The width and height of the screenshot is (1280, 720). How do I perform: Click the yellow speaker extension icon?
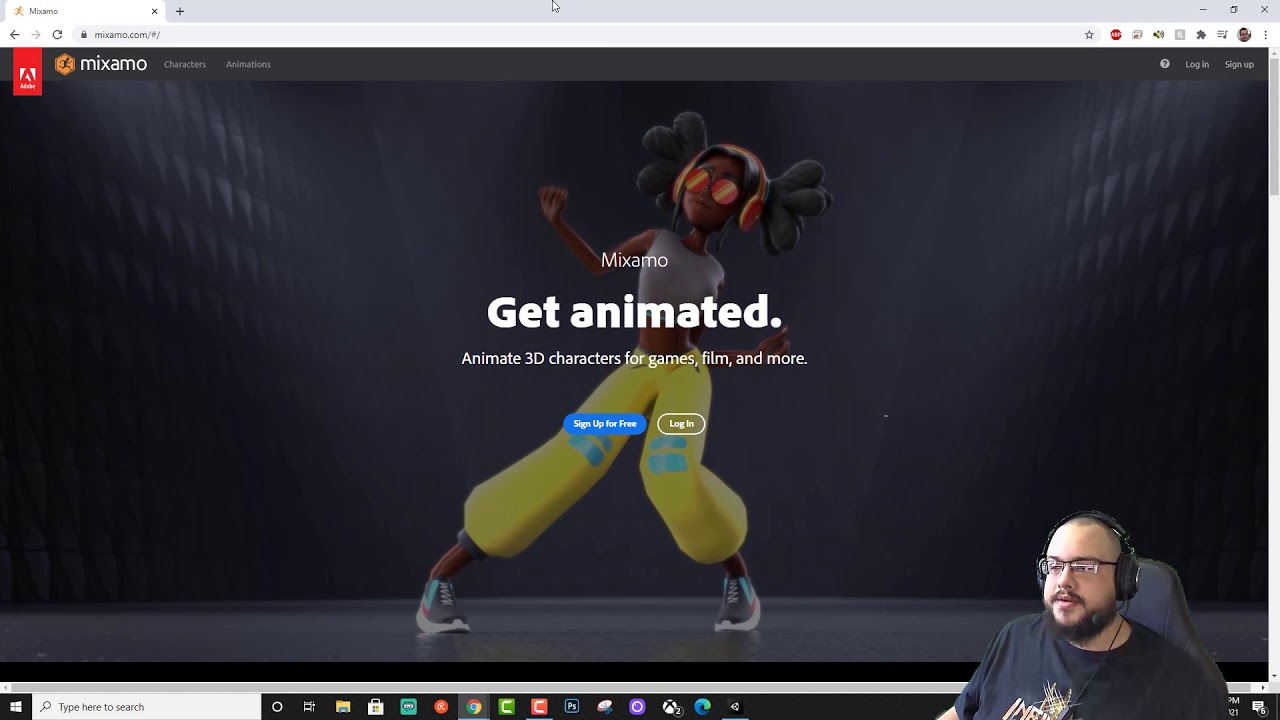[x=1158, y=34]
